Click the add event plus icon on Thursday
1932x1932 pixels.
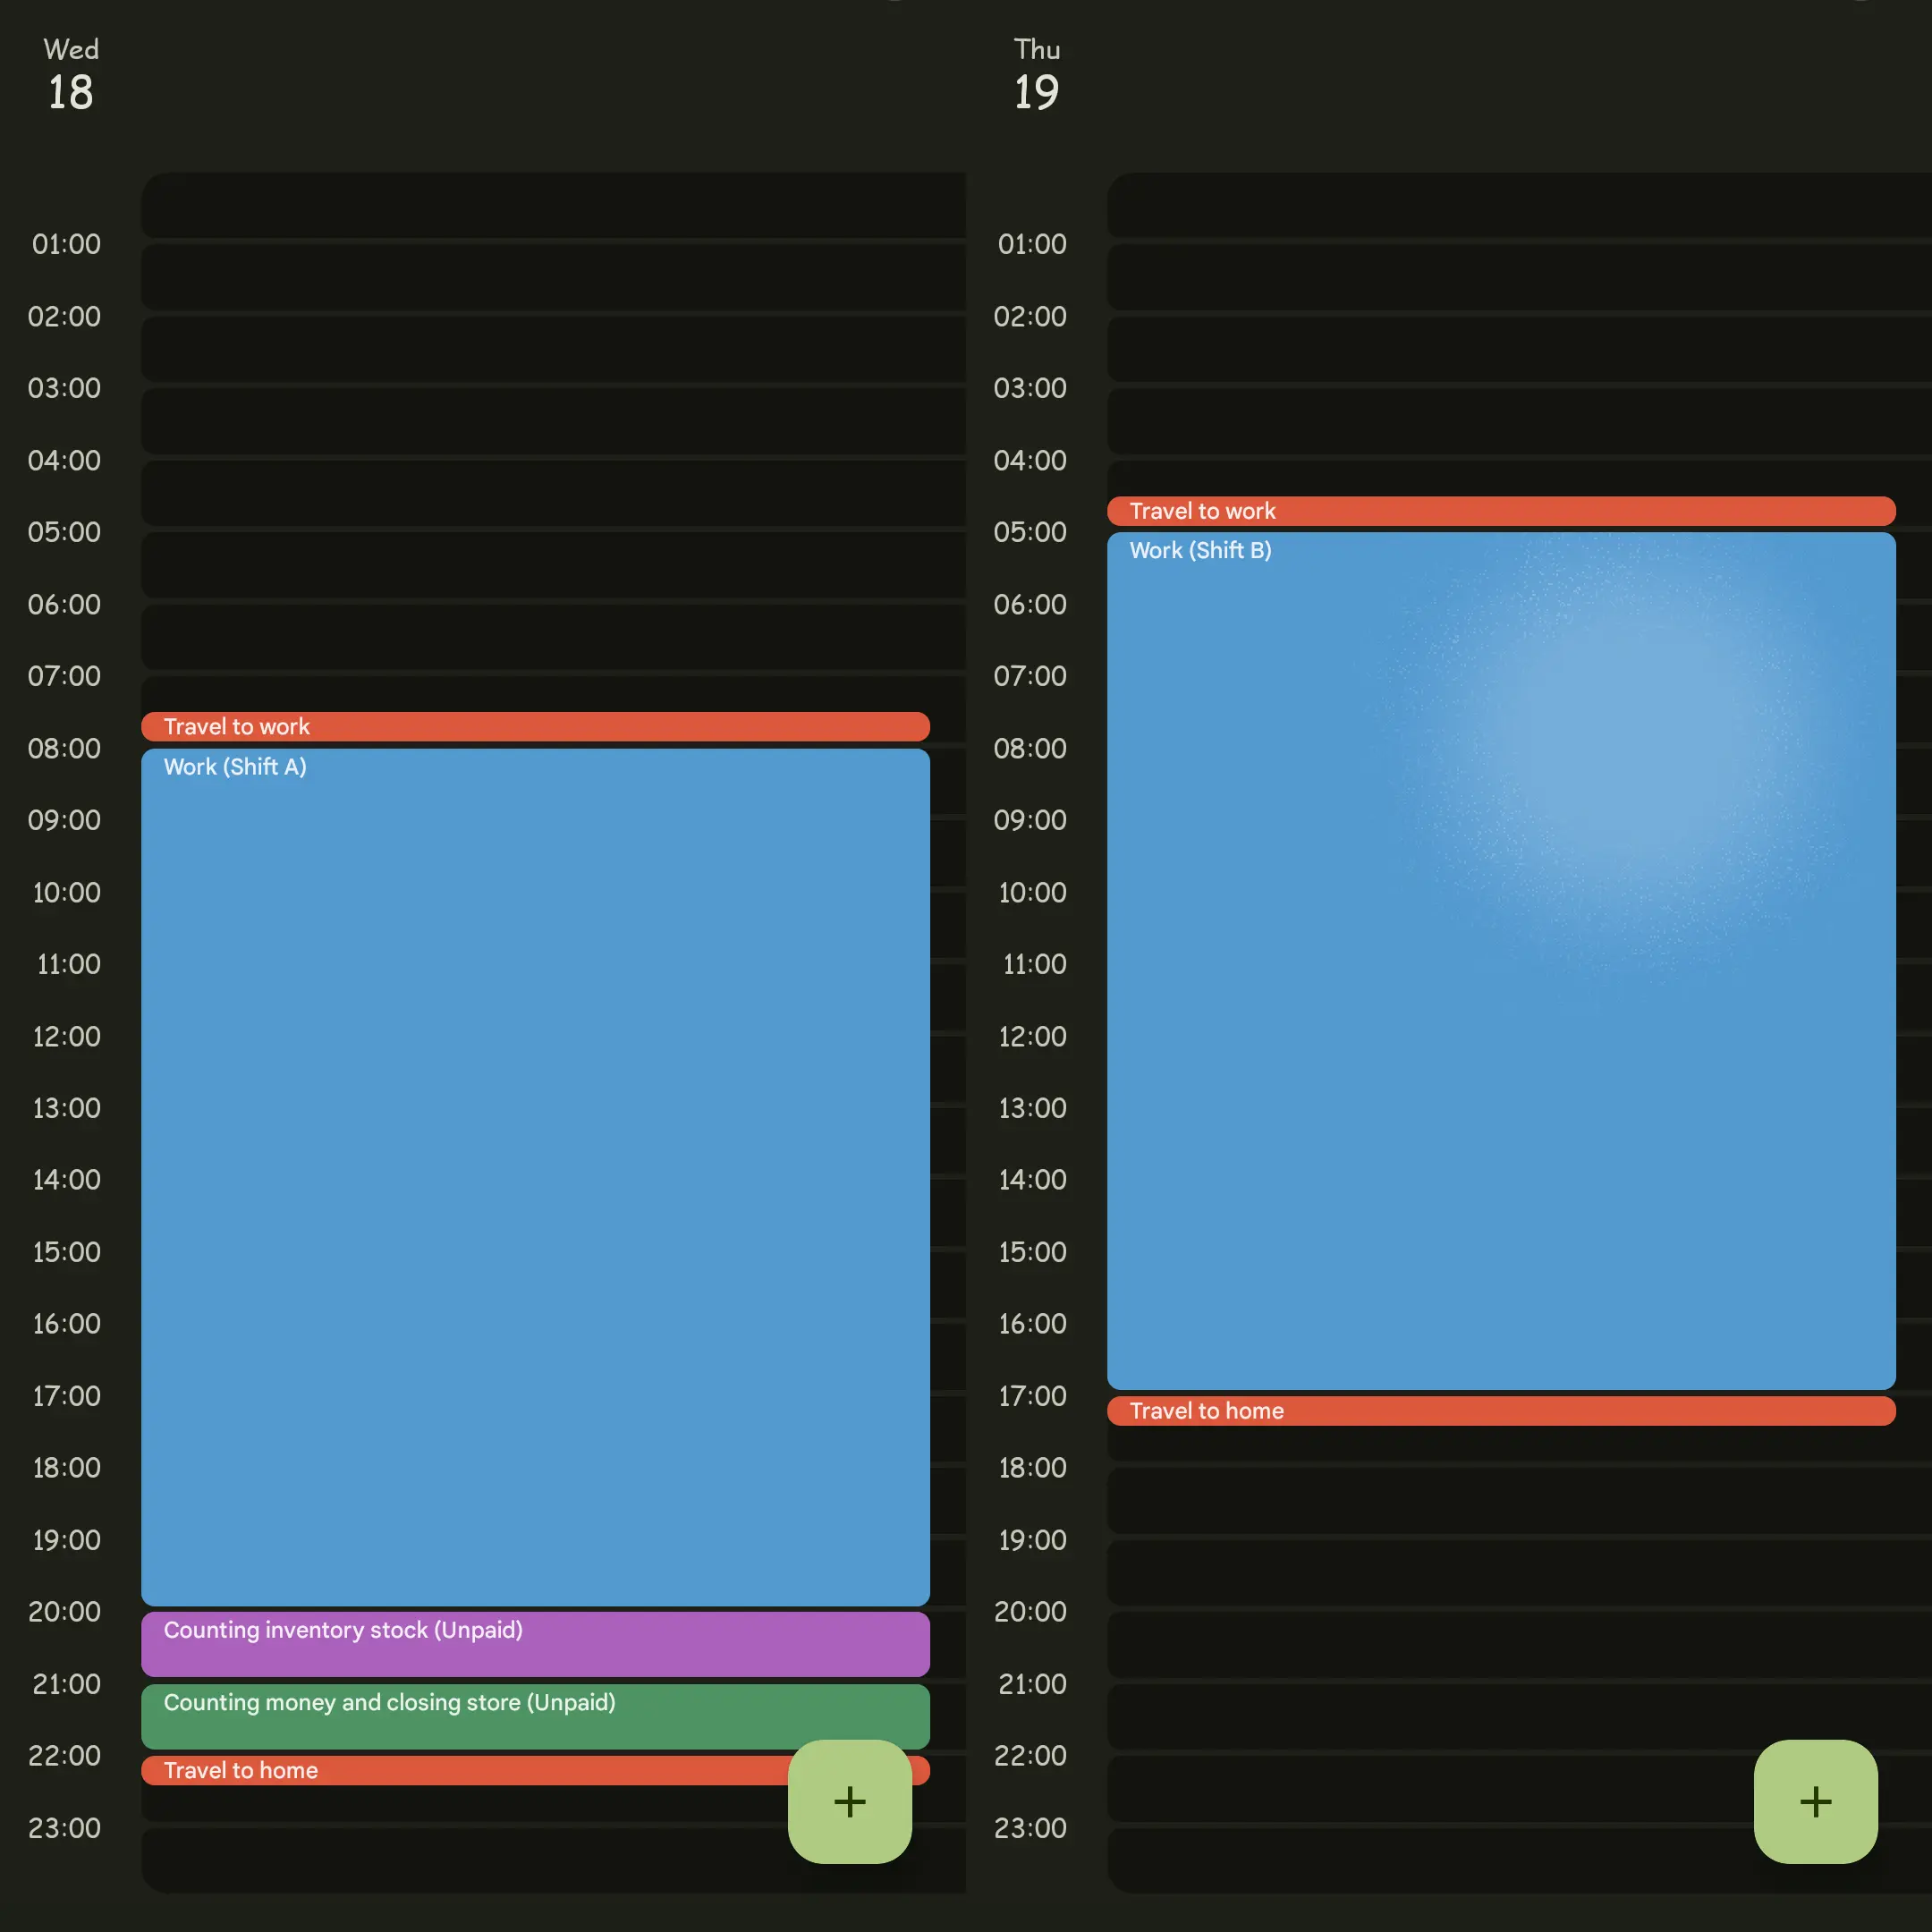1815,1802
